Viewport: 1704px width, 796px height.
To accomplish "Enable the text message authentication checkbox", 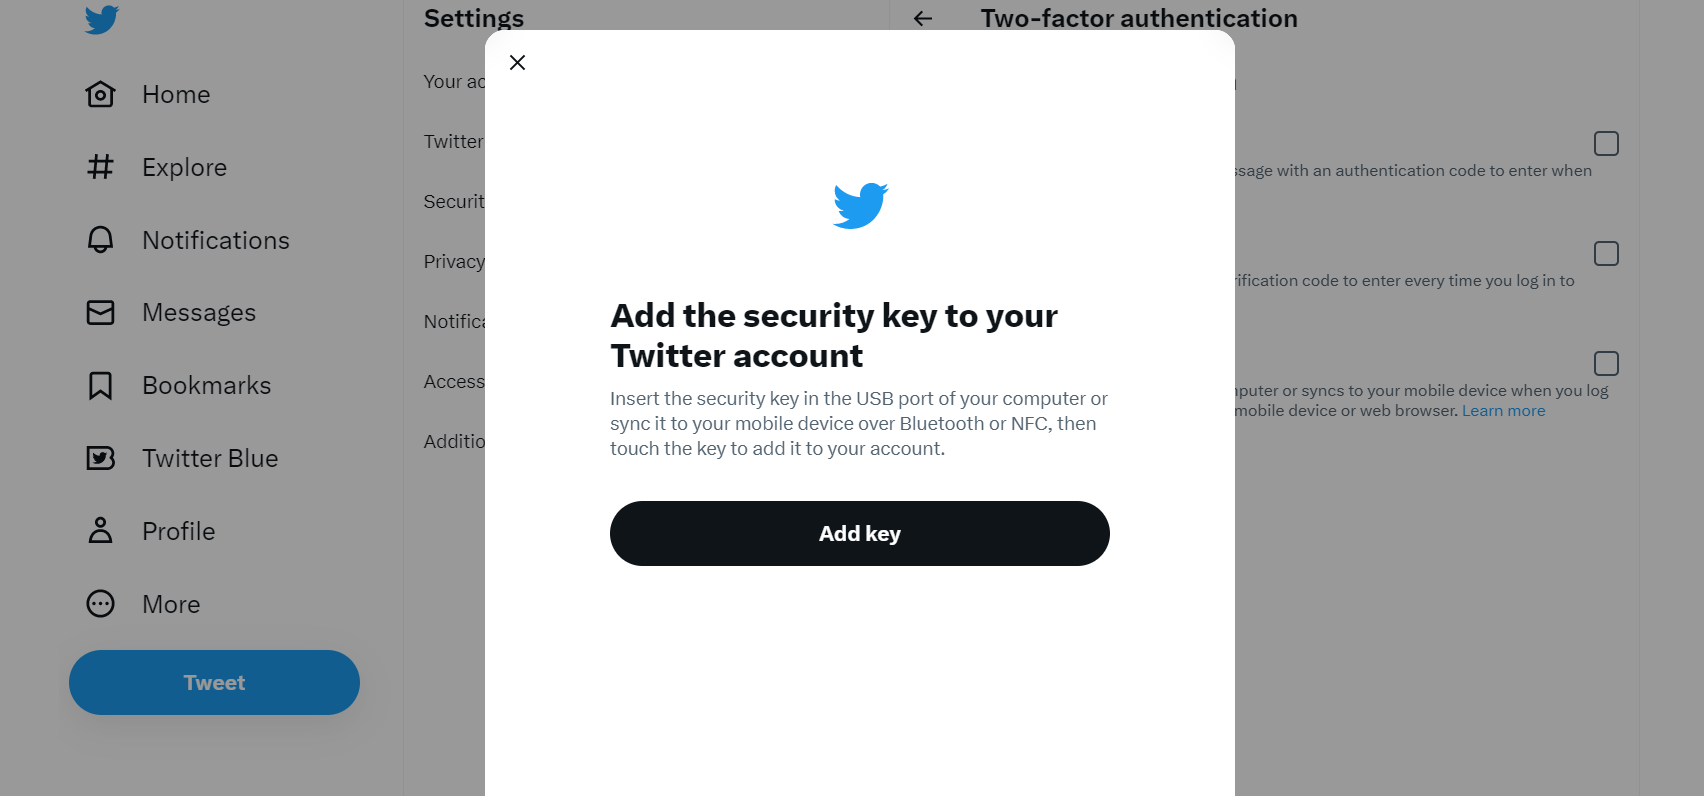I will (1606, 144).
